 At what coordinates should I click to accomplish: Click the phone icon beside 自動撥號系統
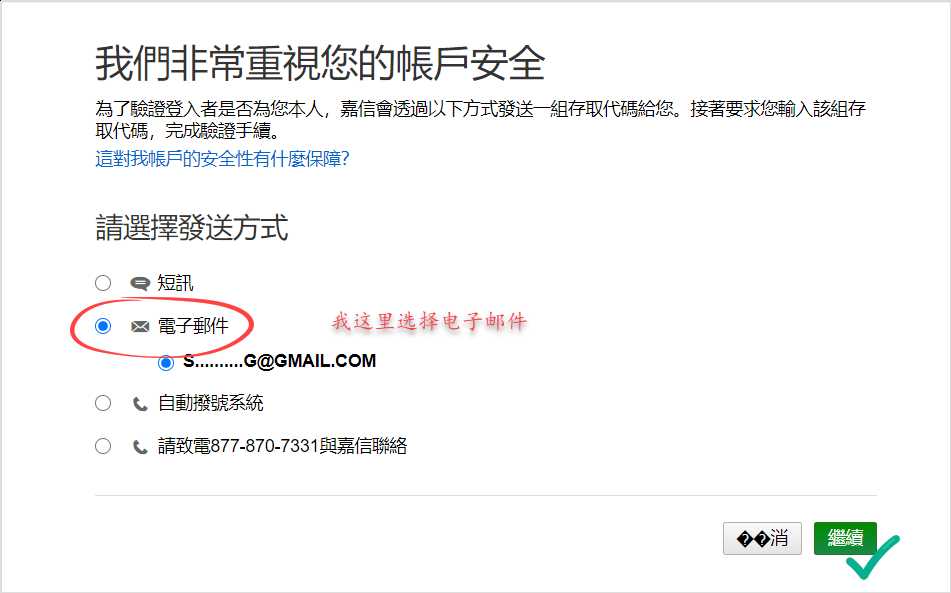click(x=140, y=404)
